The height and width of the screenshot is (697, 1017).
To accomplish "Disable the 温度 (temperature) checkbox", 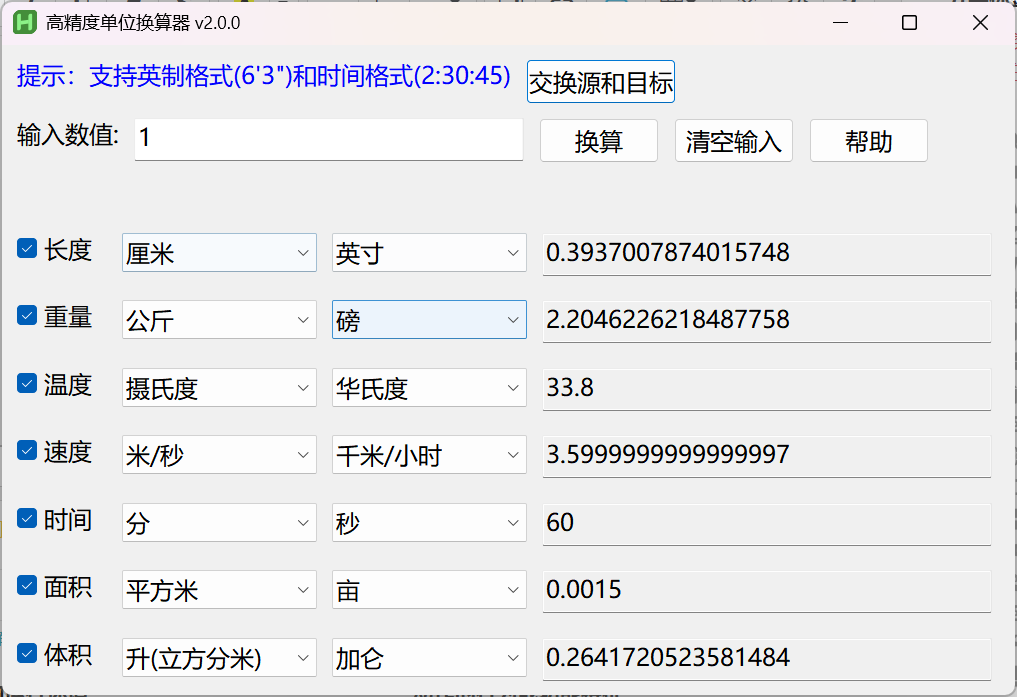I will [28, 384].
